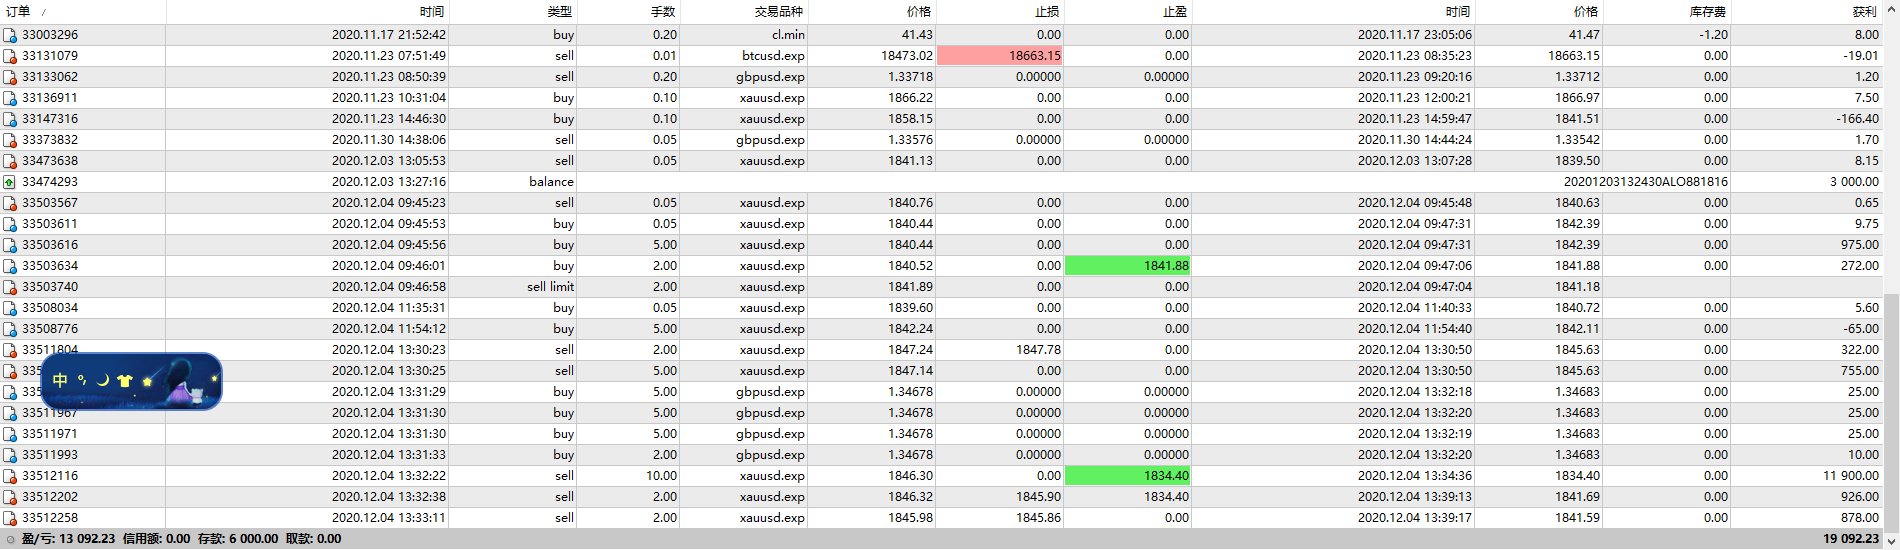Viewport: 1900px width, 550px height.
Task: Select the -166.40 profit cell
Action: click(x=1807, y=119)
